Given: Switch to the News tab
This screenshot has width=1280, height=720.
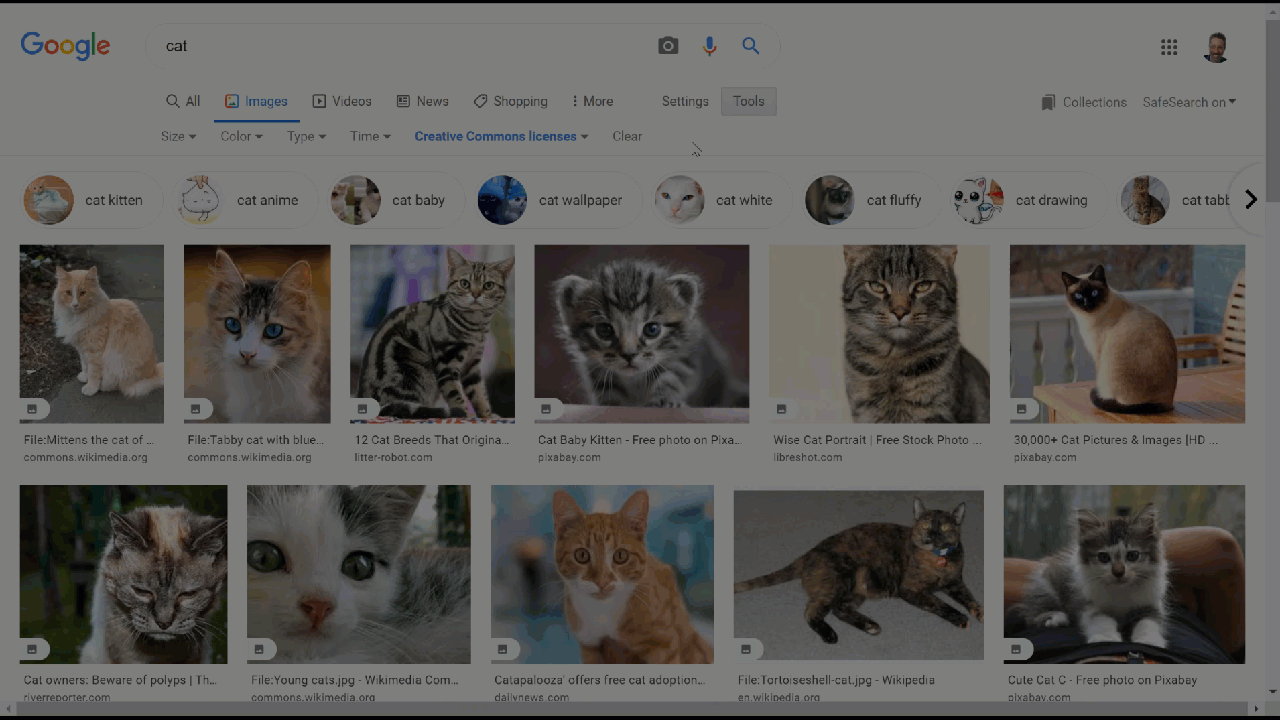Looking at the screenshot, I should [422, 101].
